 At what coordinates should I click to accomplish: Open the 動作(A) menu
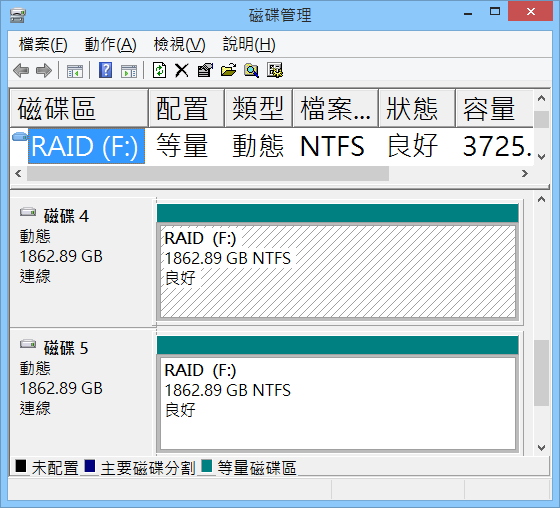pyautogui.click(x=110, y=45)
